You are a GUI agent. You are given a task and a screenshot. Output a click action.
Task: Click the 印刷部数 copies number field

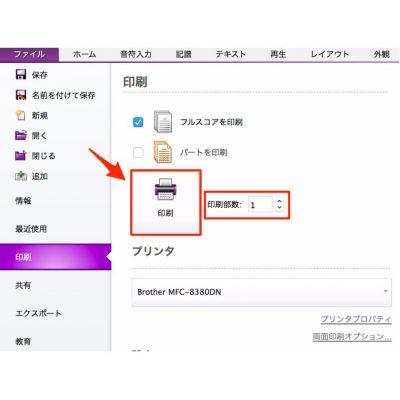click(x=261, y=204)
